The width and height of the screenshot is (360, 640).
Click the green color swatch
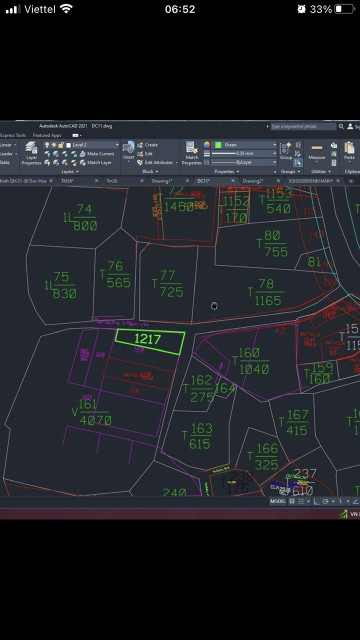tap(218, 145)
